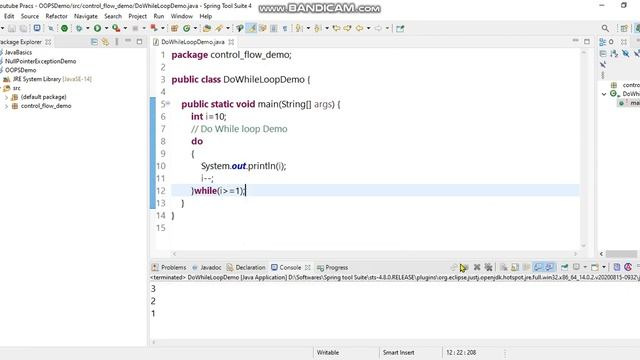This screenshot has height=360, width=640.
Task: Click the Save disk icon in toolbar
Action: click(12, 28)
